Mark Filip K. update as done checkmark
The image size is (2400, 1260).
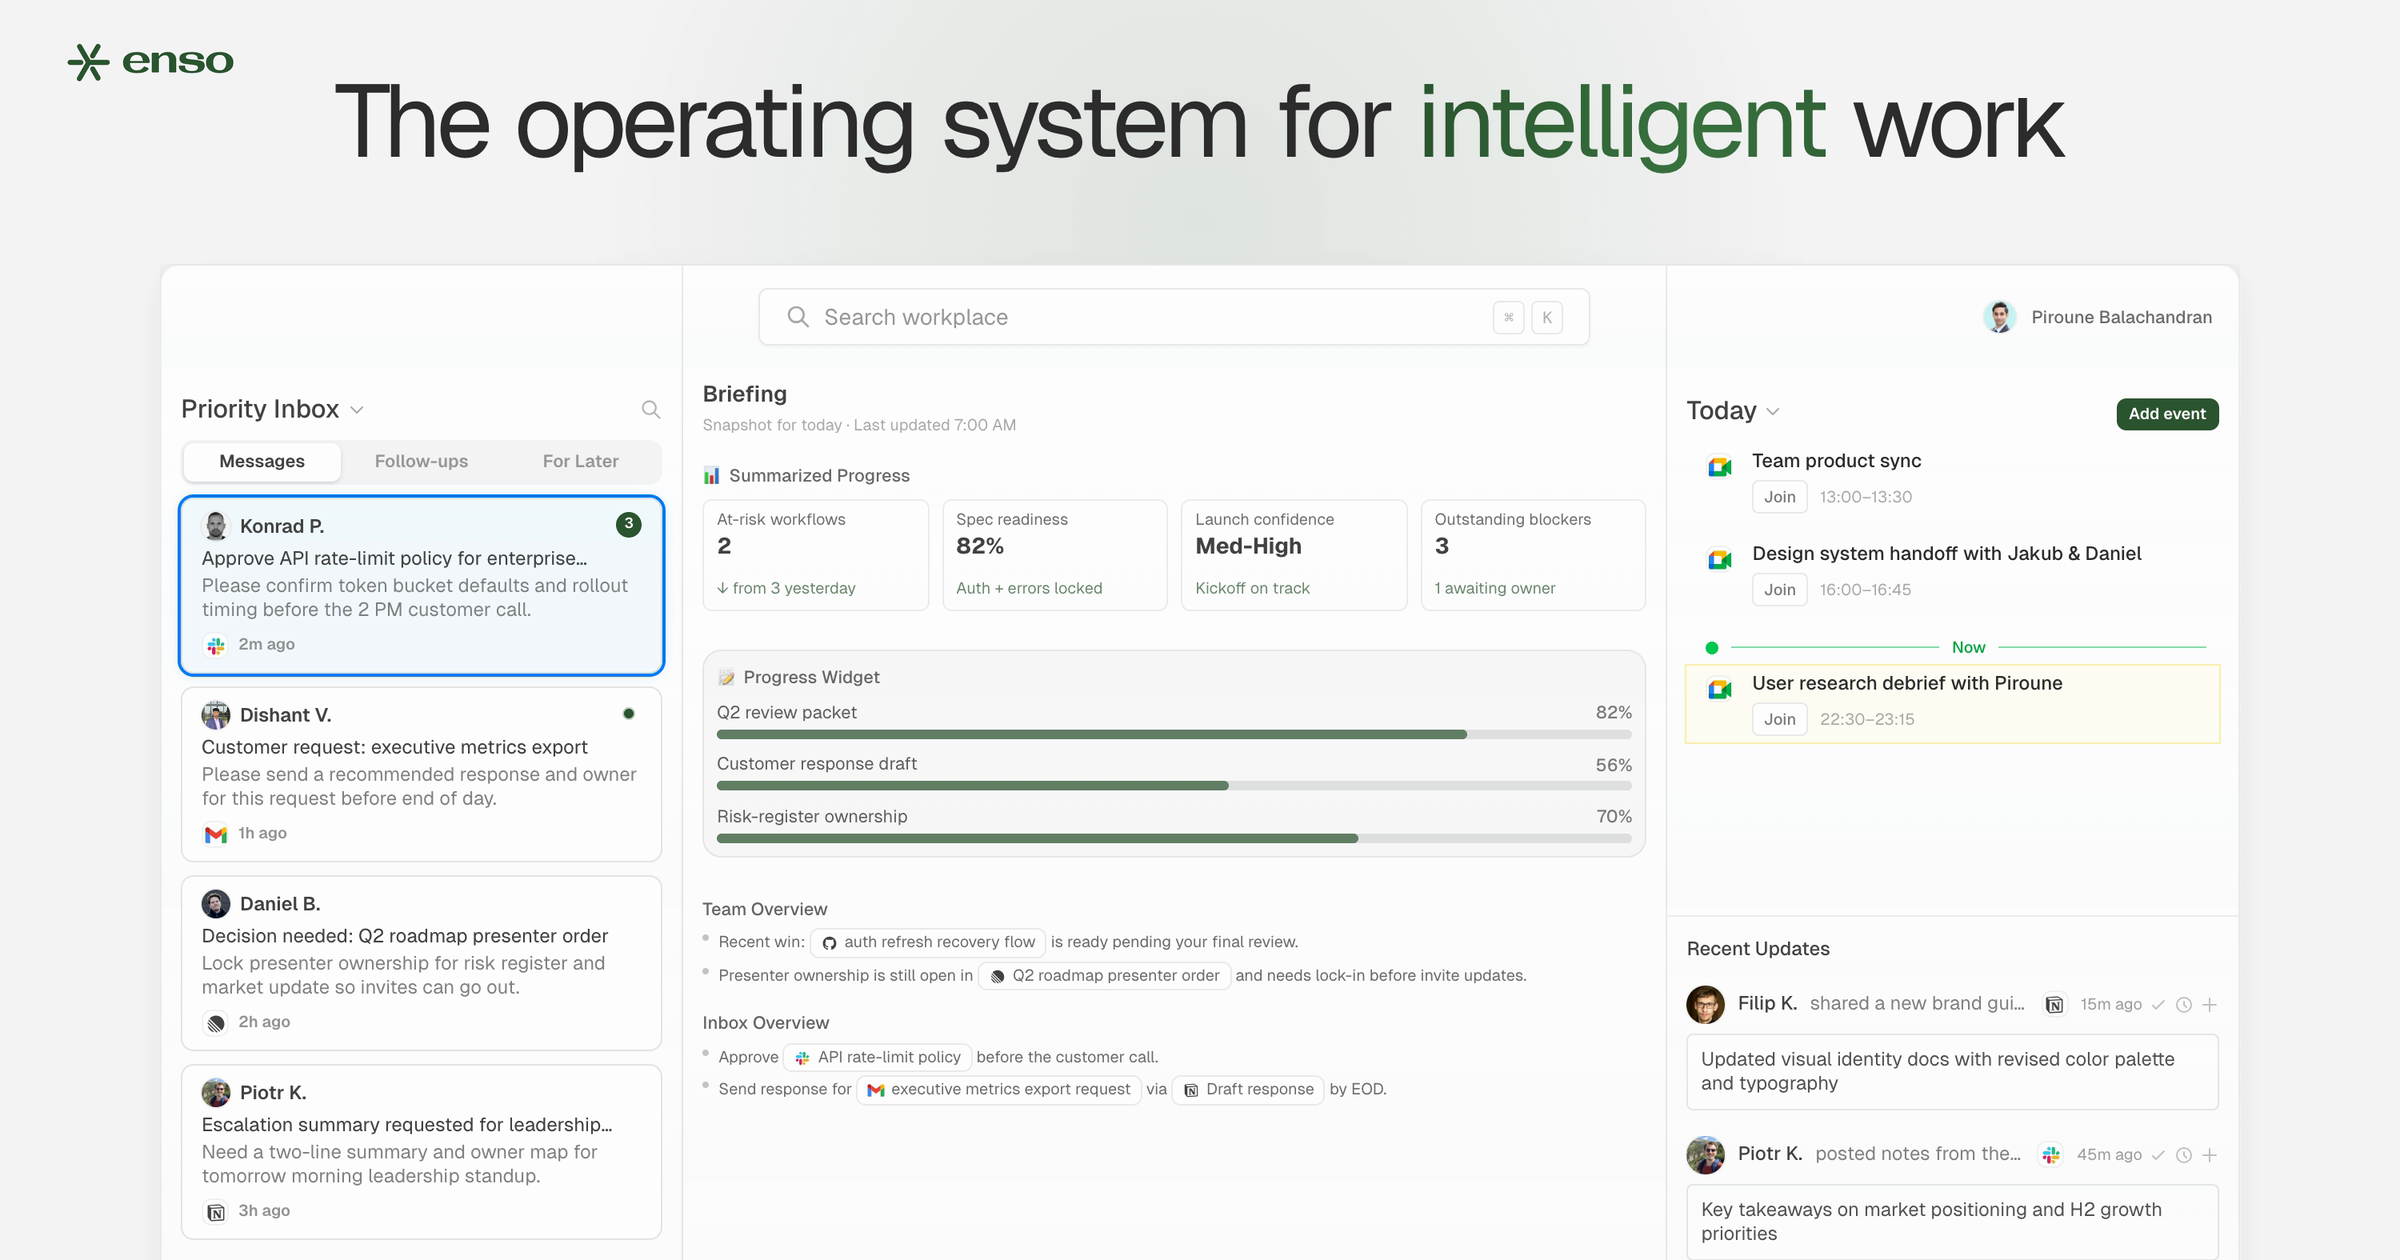coord(2158,1005)
